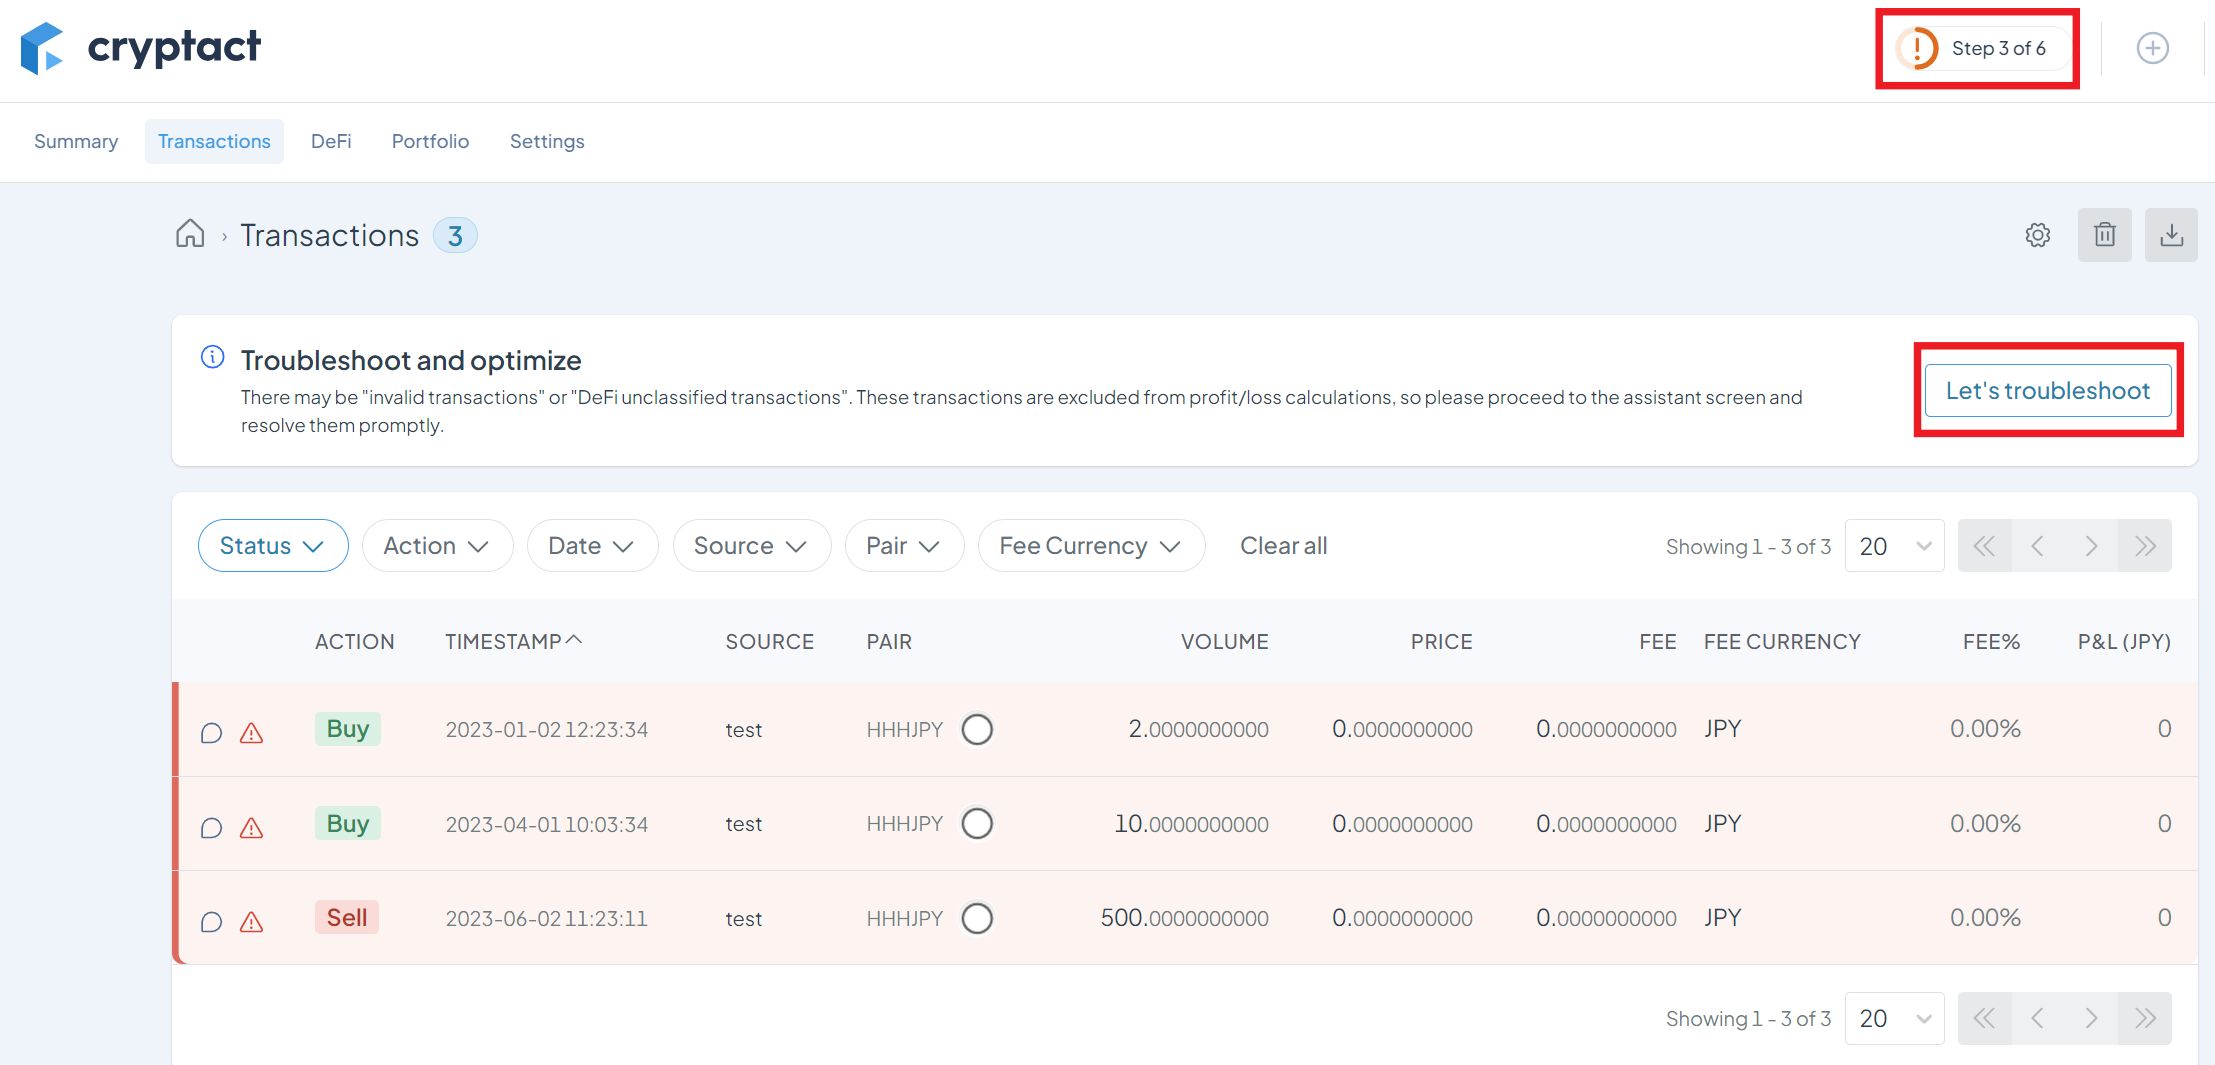The image size is (2215, 1065).
Task: Open transaction display settings via gear icon
Action: (x=2037, y=234)
